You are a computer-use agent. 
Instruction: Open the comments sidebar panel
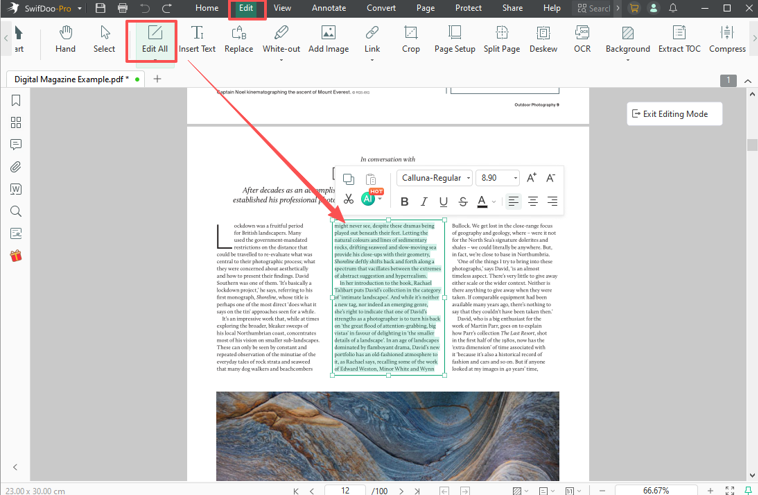pyautogui.click(x=16, y=145)
